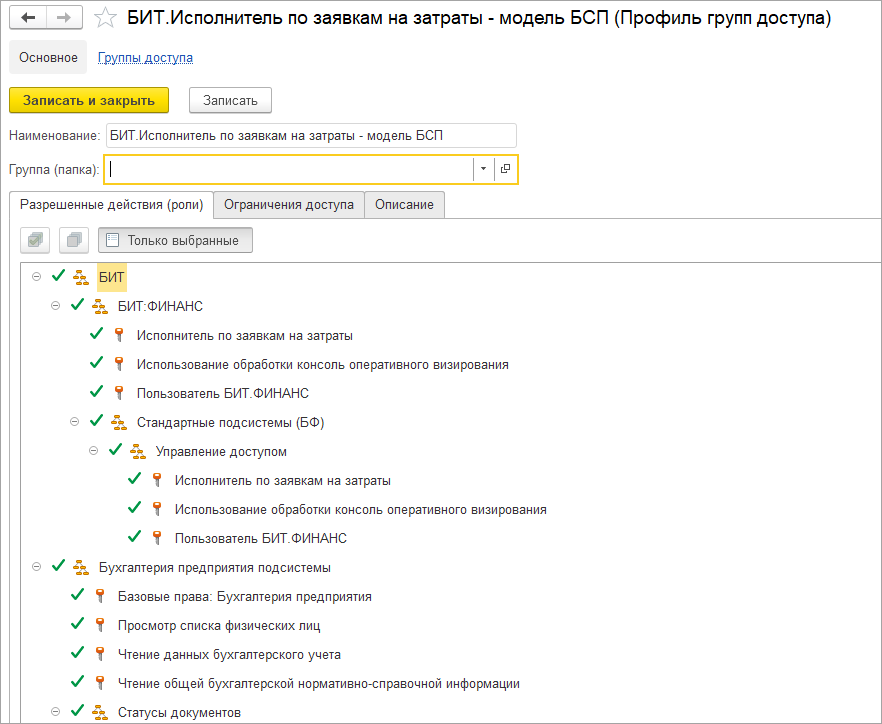Collapse the БИТ tree node
The height and width of the screenshot is (724, 882).
coord(37,277)
